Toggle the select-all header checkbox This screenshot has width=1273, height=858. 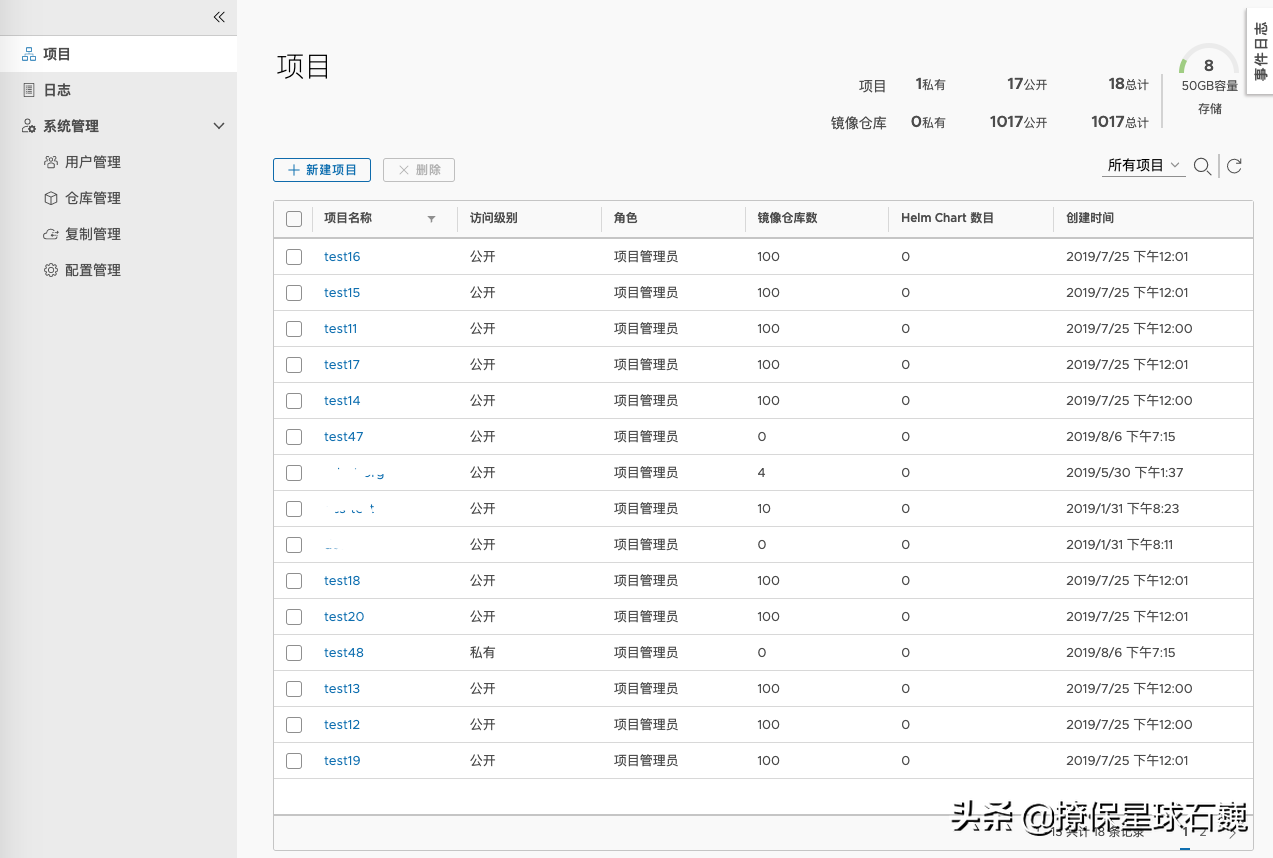coord(294,219)
